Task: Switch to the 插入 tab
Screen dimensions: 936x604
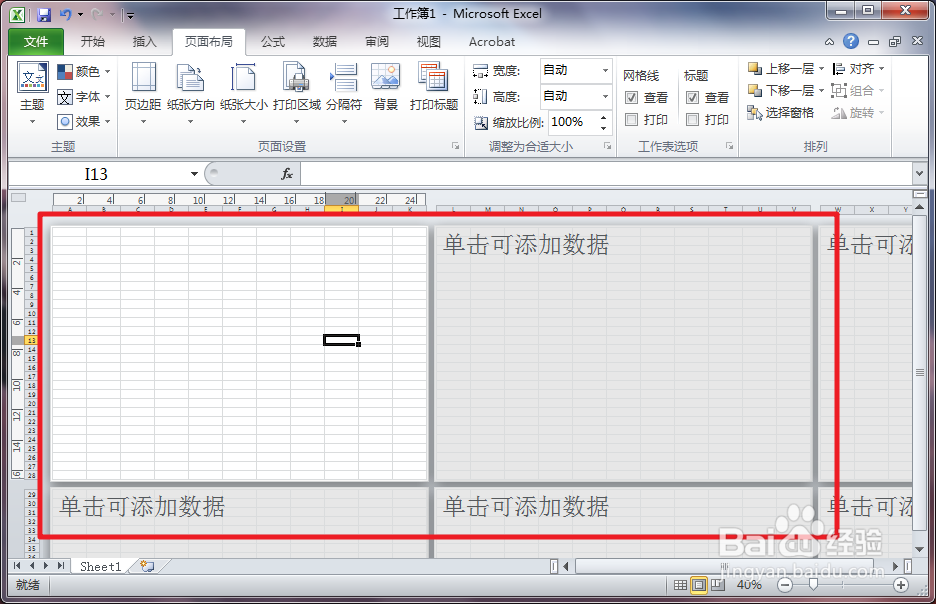Action: [144, 42]
